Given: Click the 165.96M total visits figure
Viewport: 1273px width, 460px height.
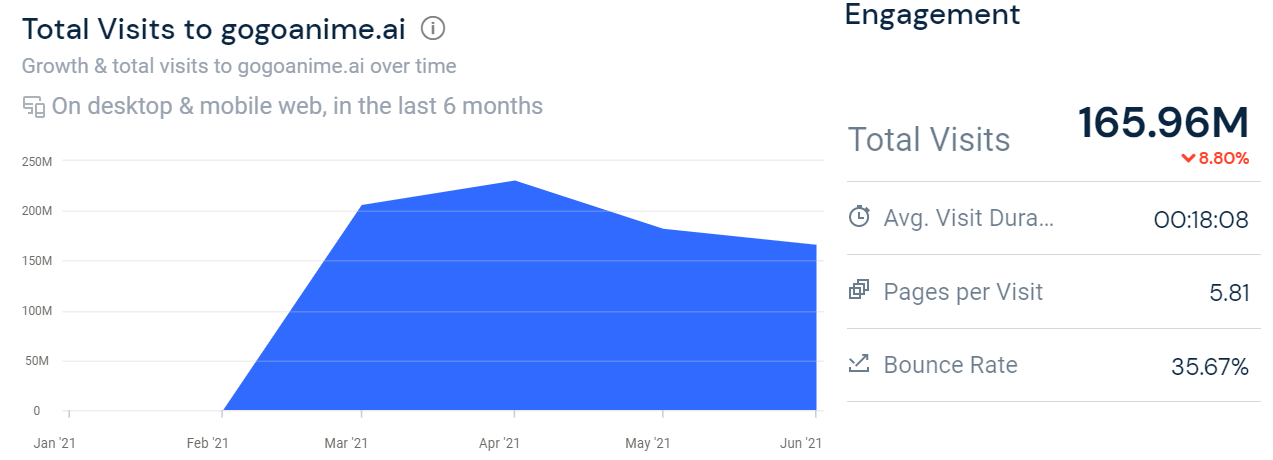Looking at the screenshot, I should pos(1163,123).
